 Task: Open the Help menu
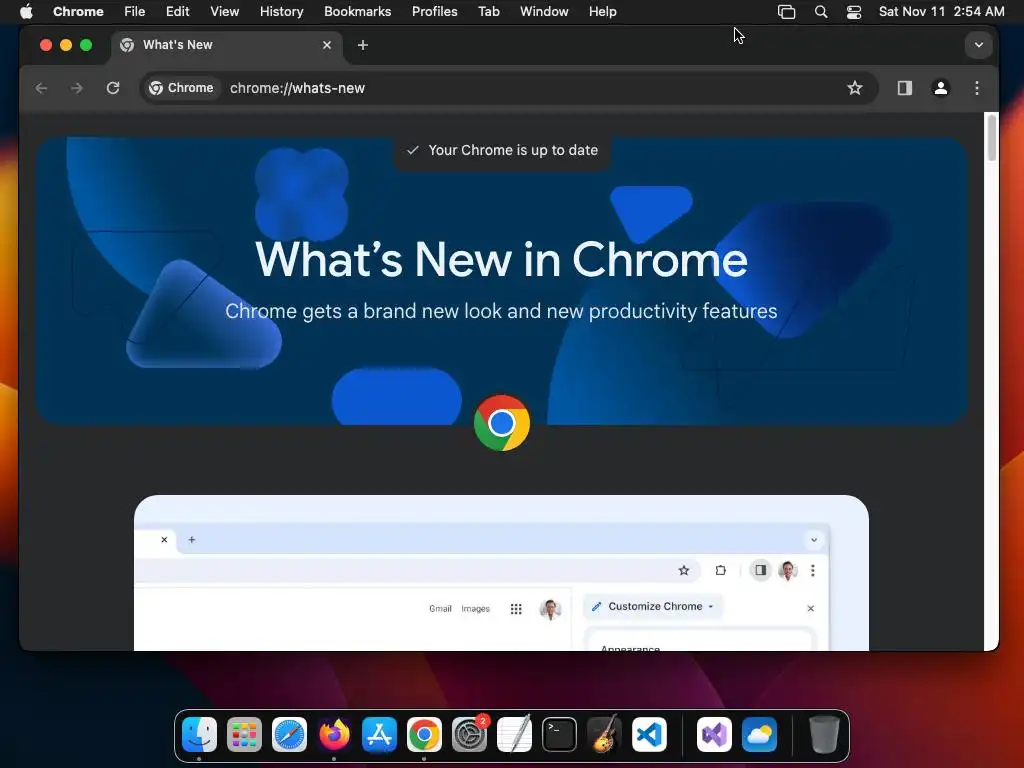coord(603,12)
